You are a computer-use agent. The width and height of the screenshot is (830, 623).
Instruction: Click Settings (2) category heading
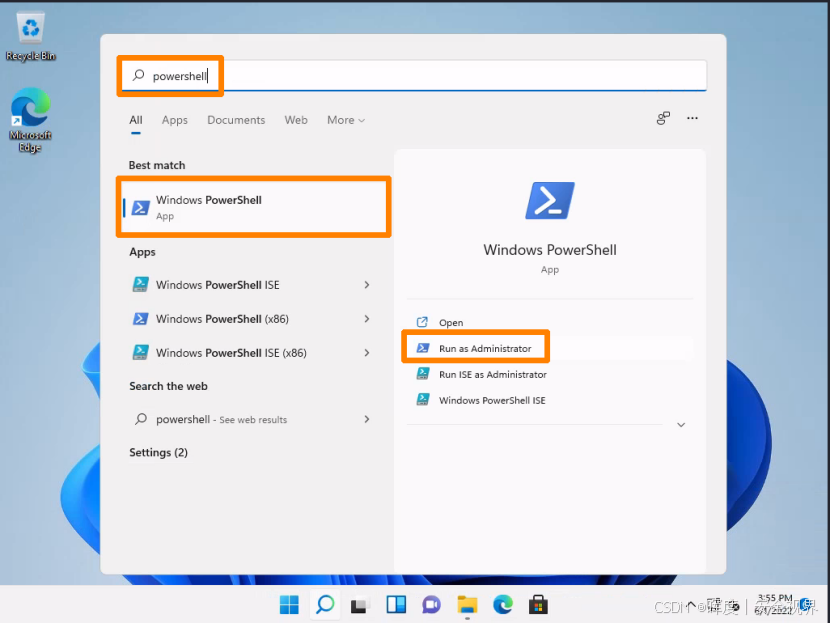point(158,453)
